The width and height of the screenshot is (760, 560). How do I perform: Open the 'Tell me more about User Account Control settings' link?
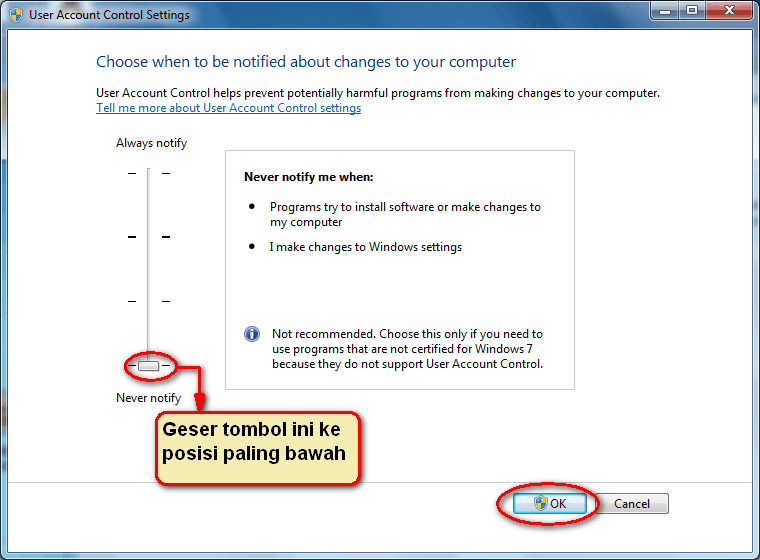pos(228,108)
